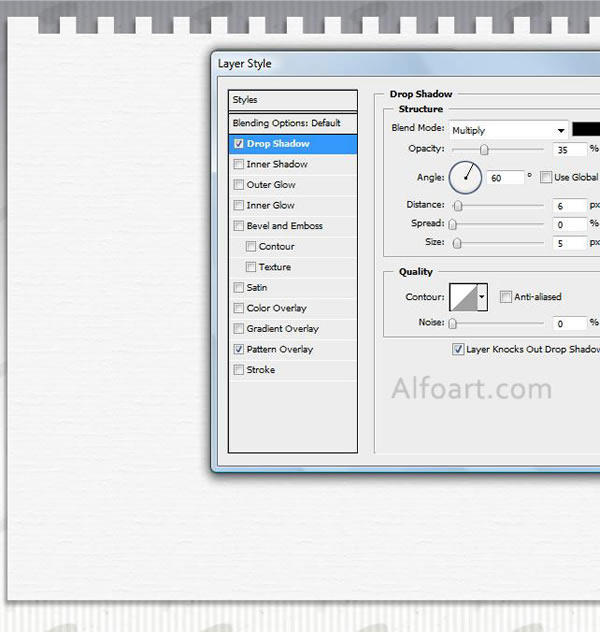
Task: Enable the Gradient Overlay checkbox
Action: [x=239, y=328]
